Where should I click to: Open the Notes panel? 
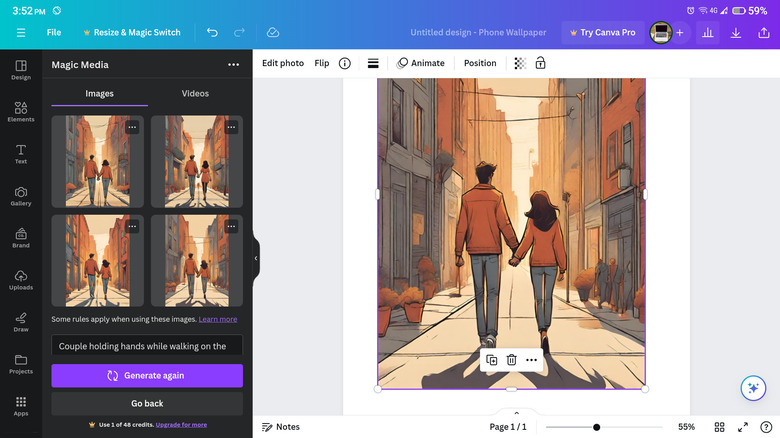click(x=281, y=427)
